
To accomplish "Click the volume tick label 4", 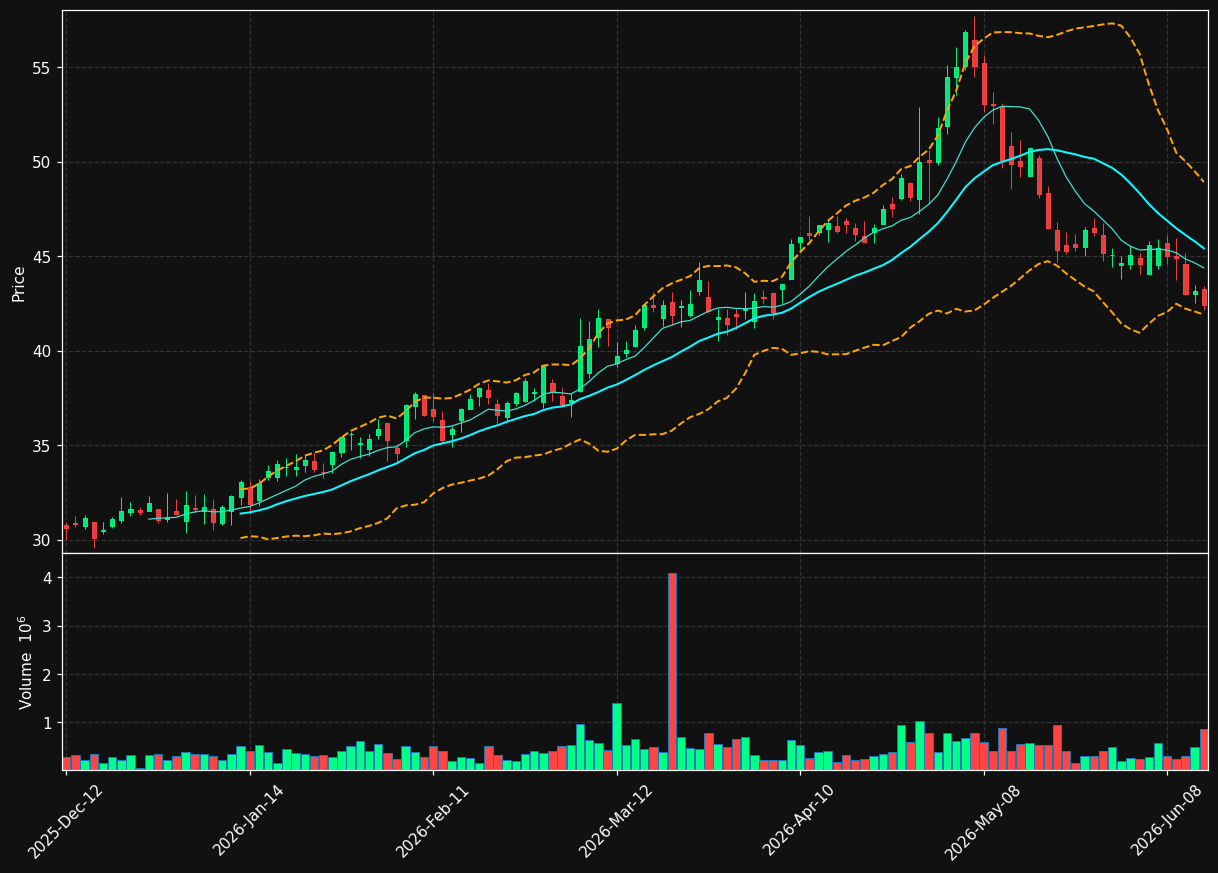I will click(47, 578).
